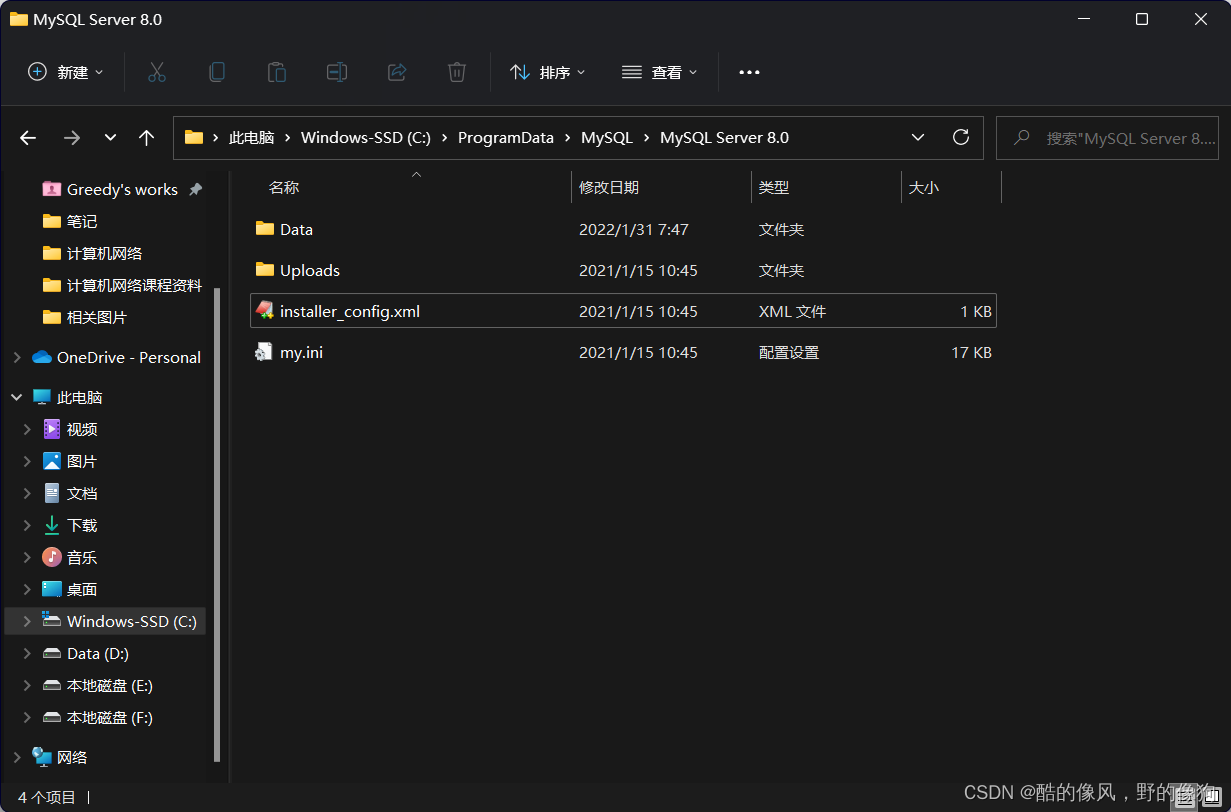
Task: Select the installer_config.xml file icon
Action: 265,311
